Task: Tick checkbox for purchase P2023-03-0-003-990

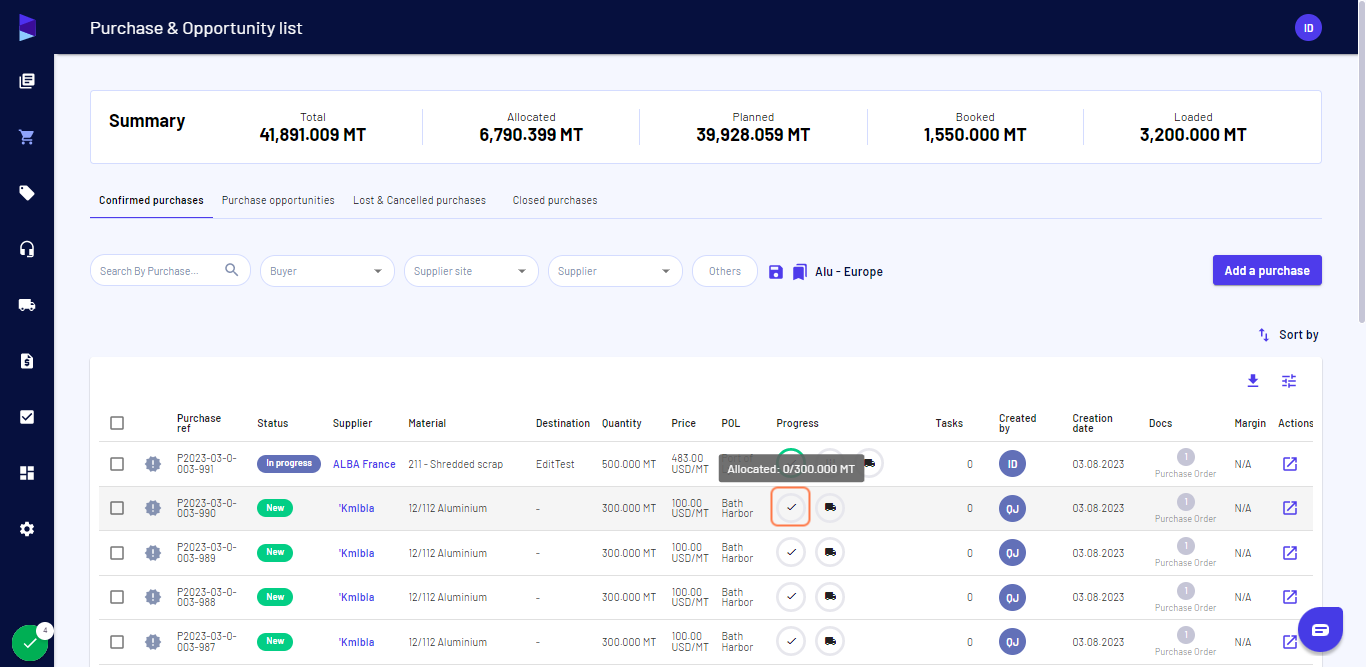Action: pos(117,508)
